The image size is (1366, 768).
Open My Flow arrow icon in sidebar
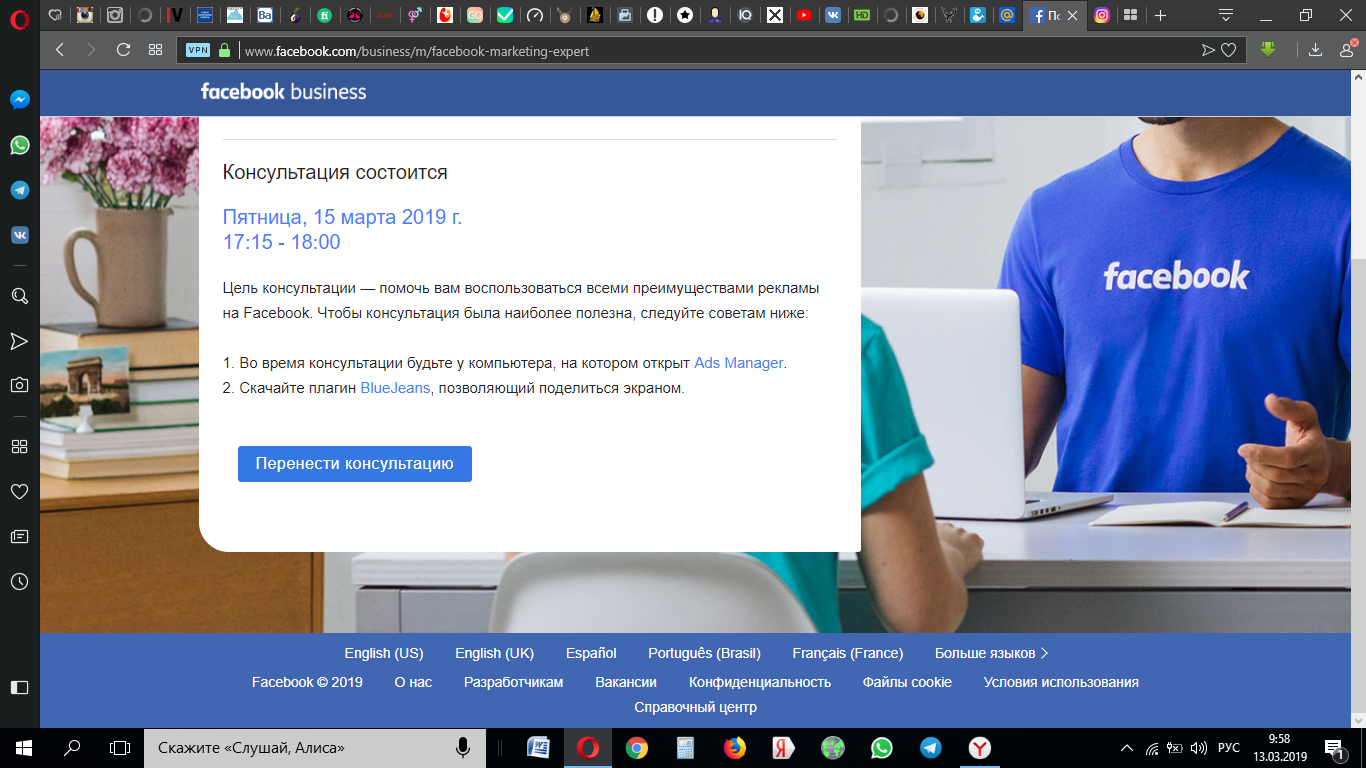(19, 341)
